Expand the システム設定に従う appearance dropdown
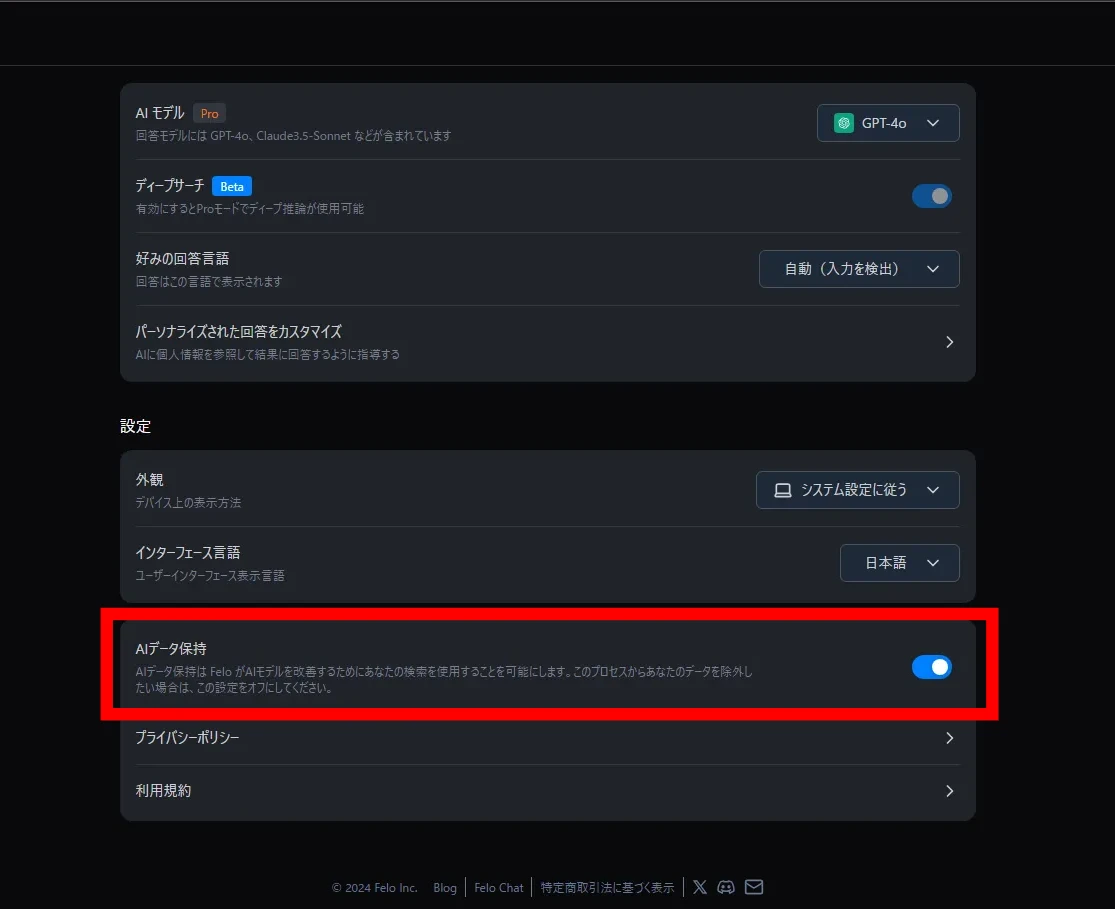The height and width of the screenshot is (909, 1115). click(x=858, y=490)
